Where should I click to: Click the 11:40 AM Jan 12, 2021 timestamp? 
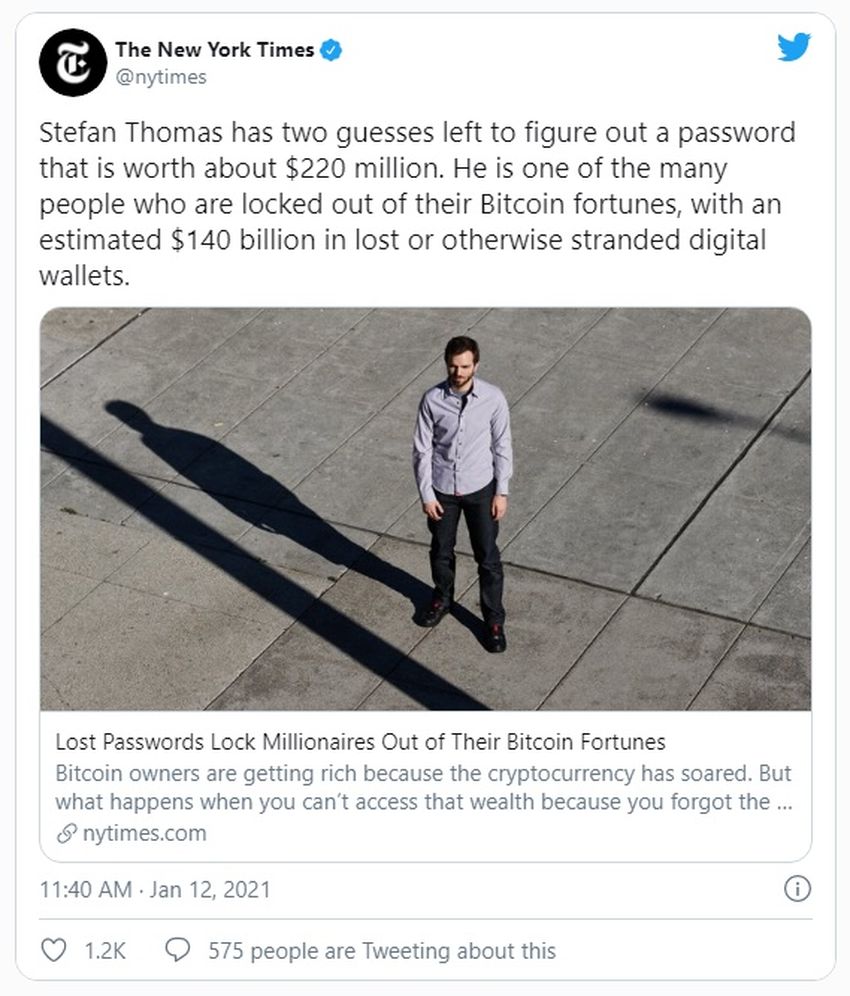coord(155,889)
